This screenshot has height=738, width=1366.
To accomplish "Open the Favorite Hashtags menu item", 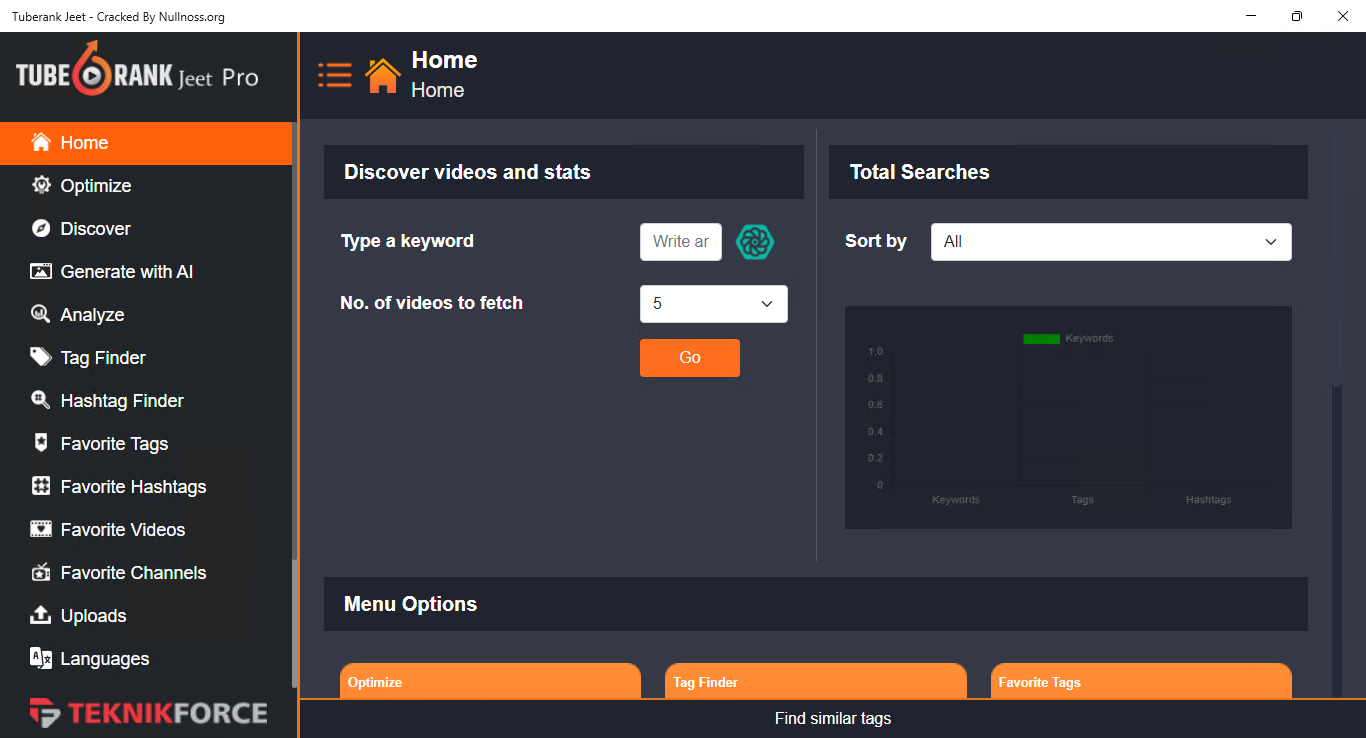I will click(x=146, y=487).
